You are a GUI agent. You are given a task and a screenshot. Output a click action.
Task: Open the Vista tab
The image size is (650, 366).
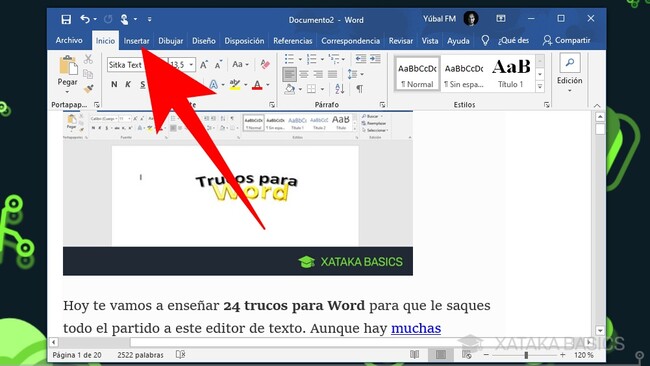[430, 41]
